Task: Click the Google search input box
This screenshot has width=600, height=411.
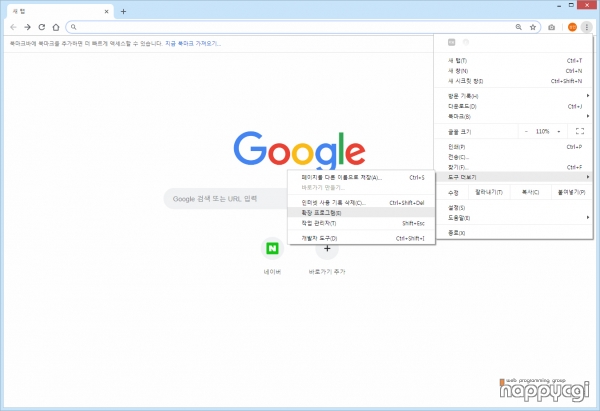Action: (x=226, y=199)
